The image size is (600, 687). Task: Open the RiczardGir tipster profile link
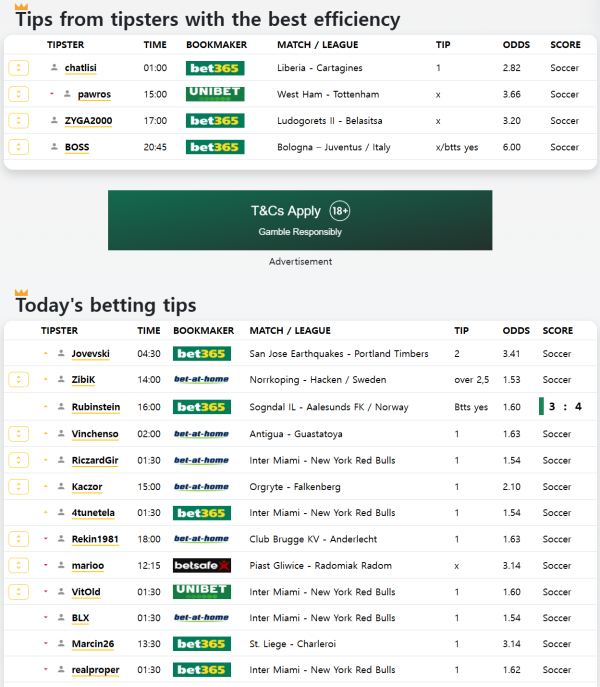[x=94, y=460]
